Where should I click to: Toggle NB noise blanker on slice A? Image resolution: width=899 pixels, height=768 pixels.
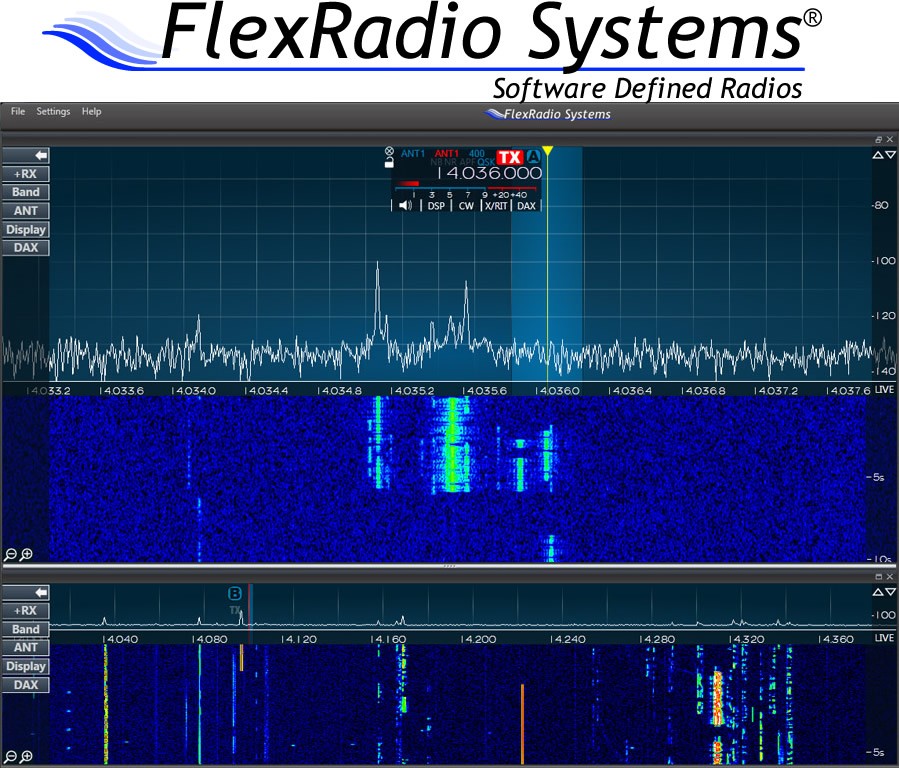point(436,163)
